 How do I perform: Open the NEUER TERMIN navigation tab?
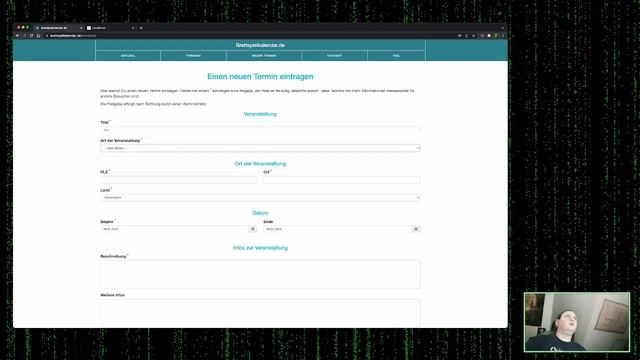pyautogui.click(x=264, y=56)
